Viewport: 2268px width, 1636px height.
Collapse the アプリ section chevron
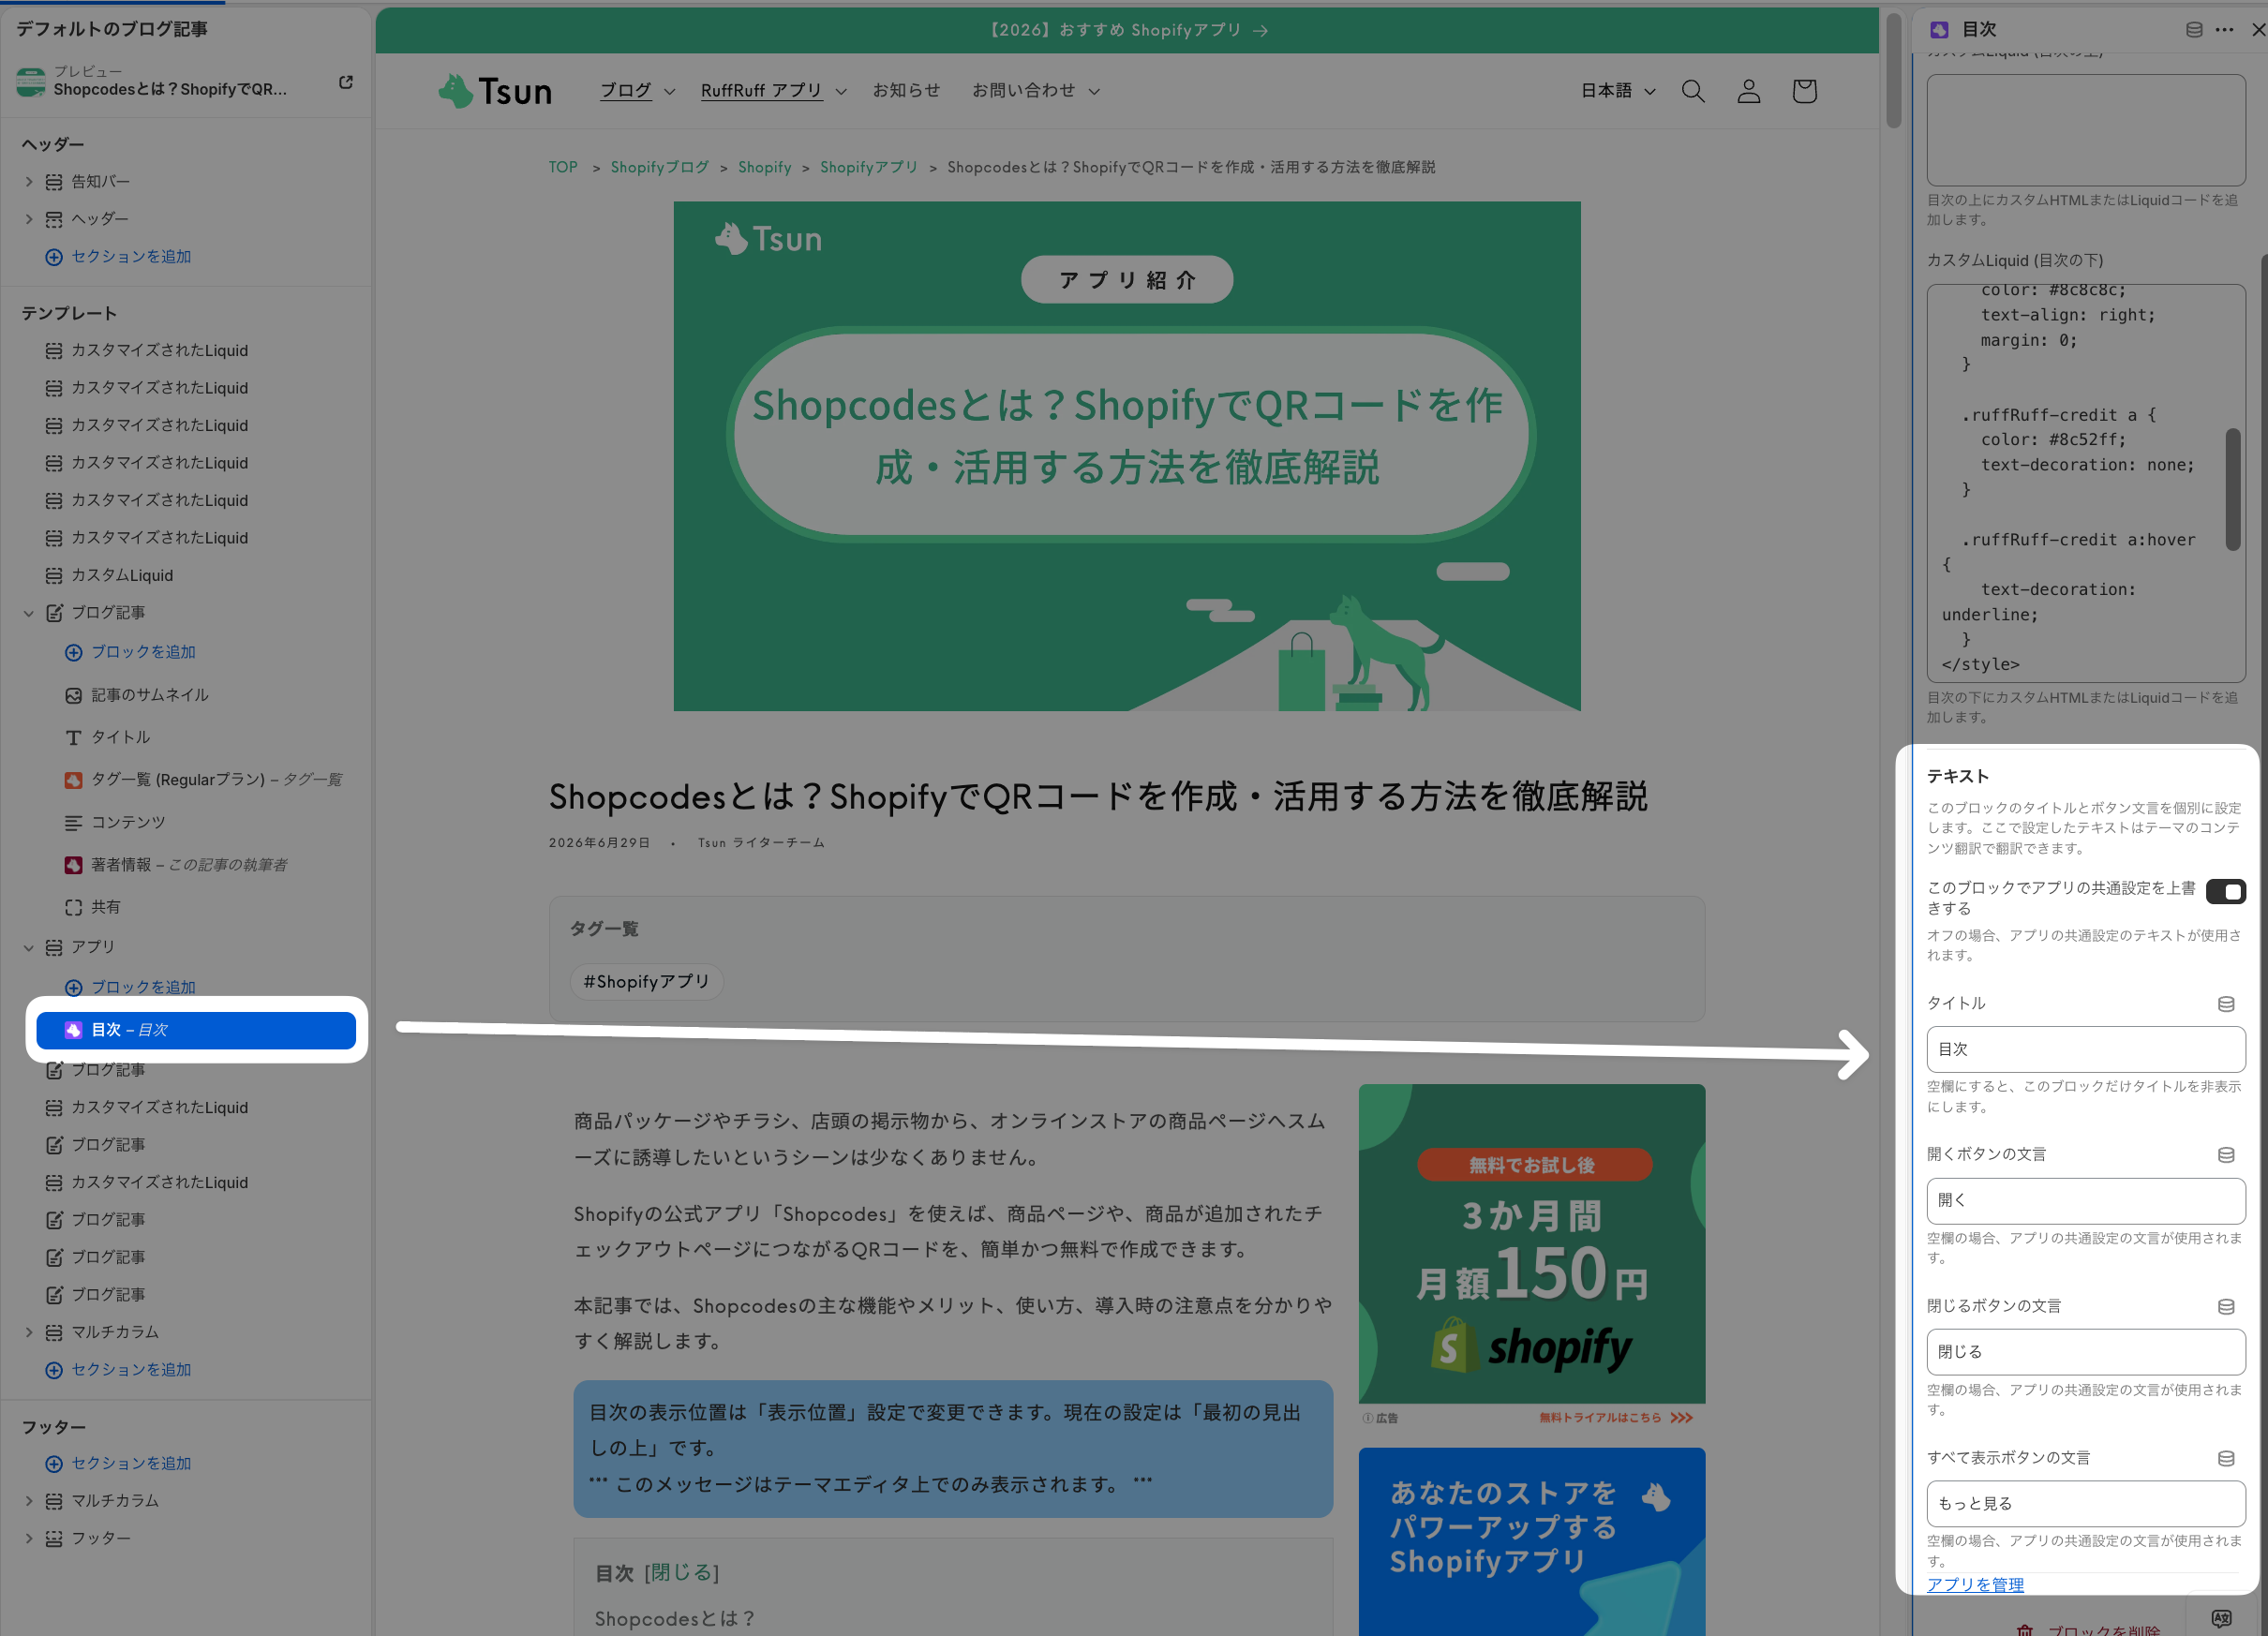coord(29,947)
